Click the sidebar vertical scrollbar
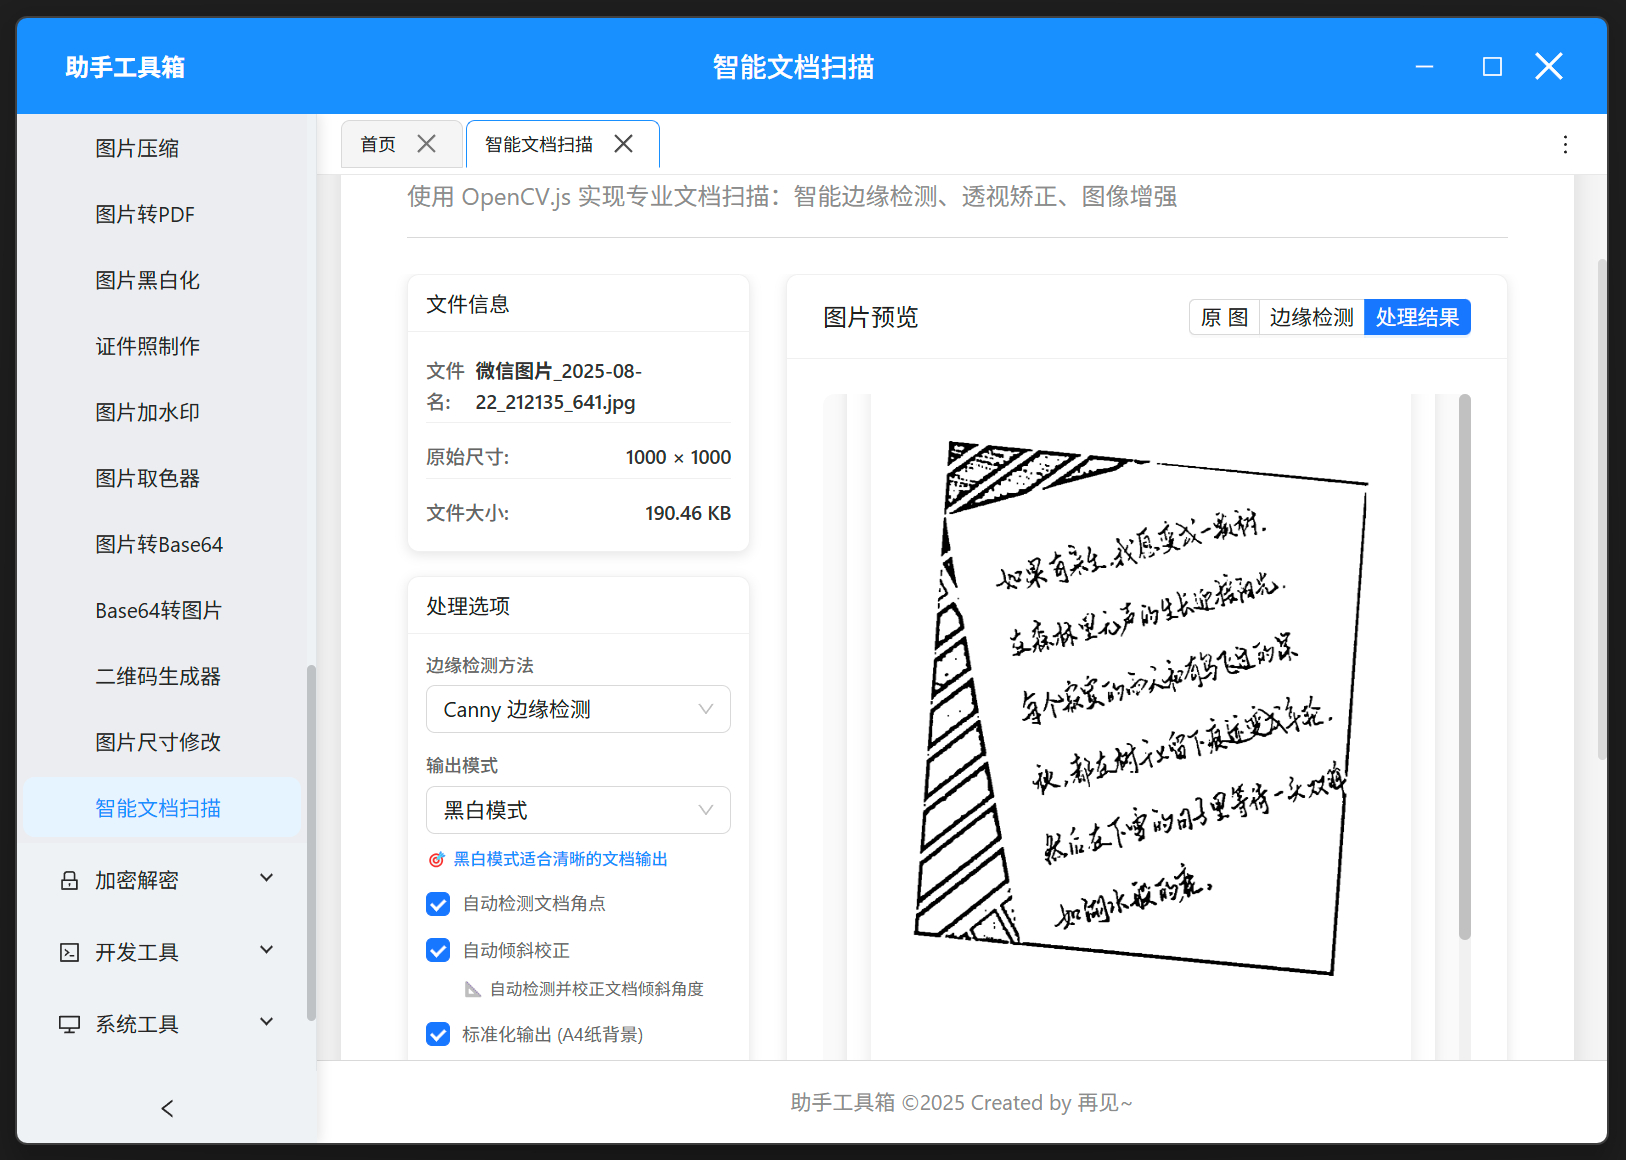This screenshot has width=1626, height=1160. [311, 842]
